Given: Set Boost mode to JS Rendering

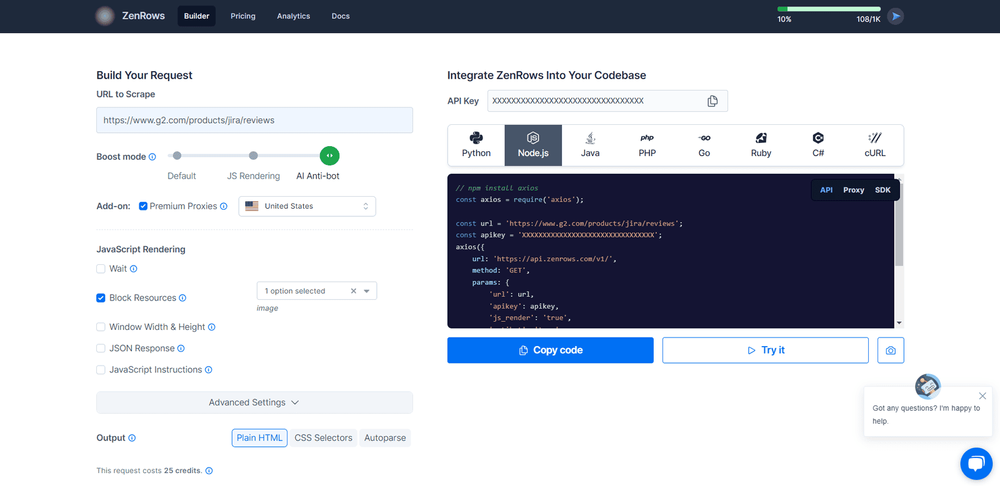Looking at the screenshot, I should [253, 156].
